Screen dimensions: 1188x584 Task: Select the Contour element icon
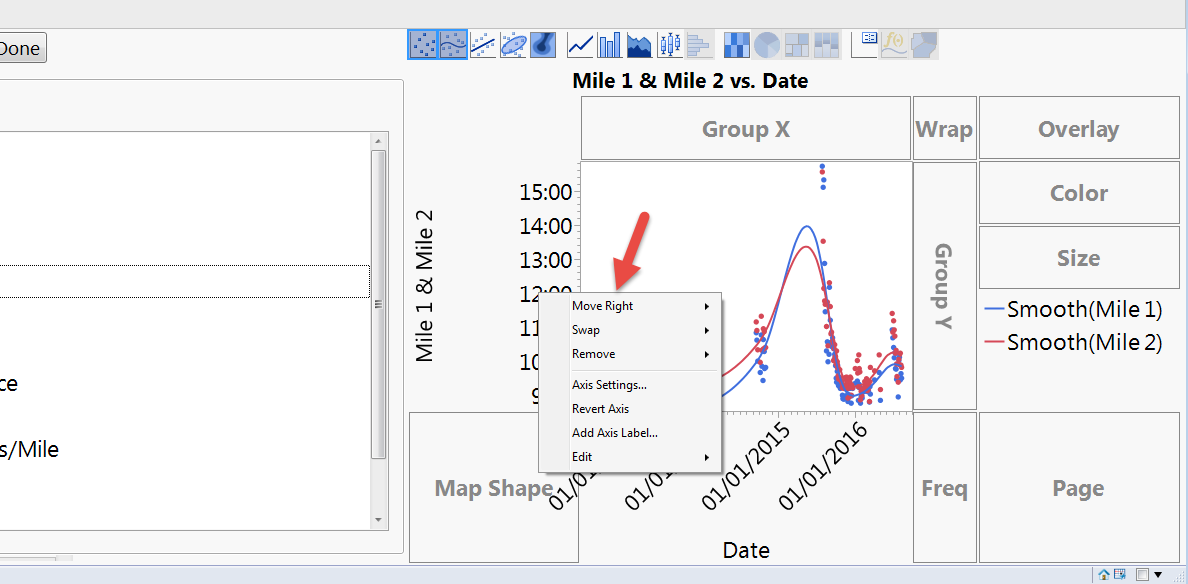tap(543, 44)
